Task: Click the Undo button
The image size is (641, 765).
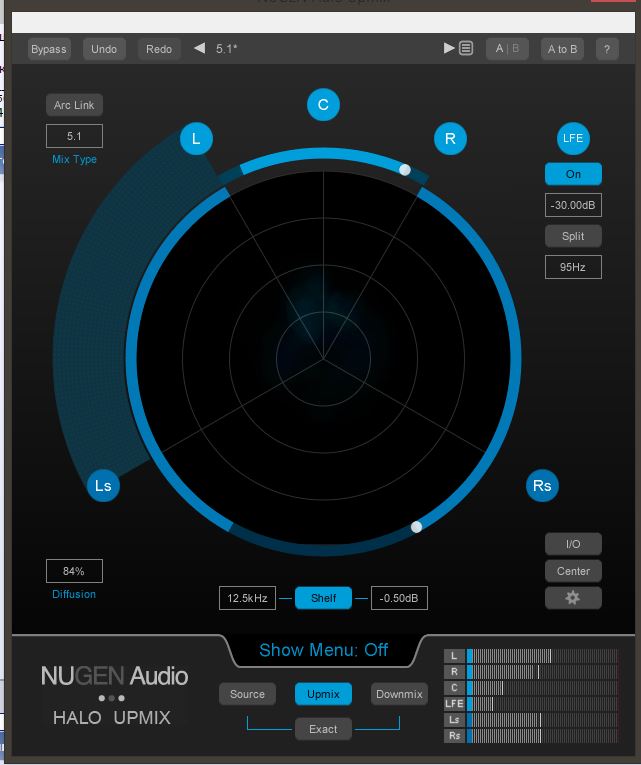Action: coord(104,49)
